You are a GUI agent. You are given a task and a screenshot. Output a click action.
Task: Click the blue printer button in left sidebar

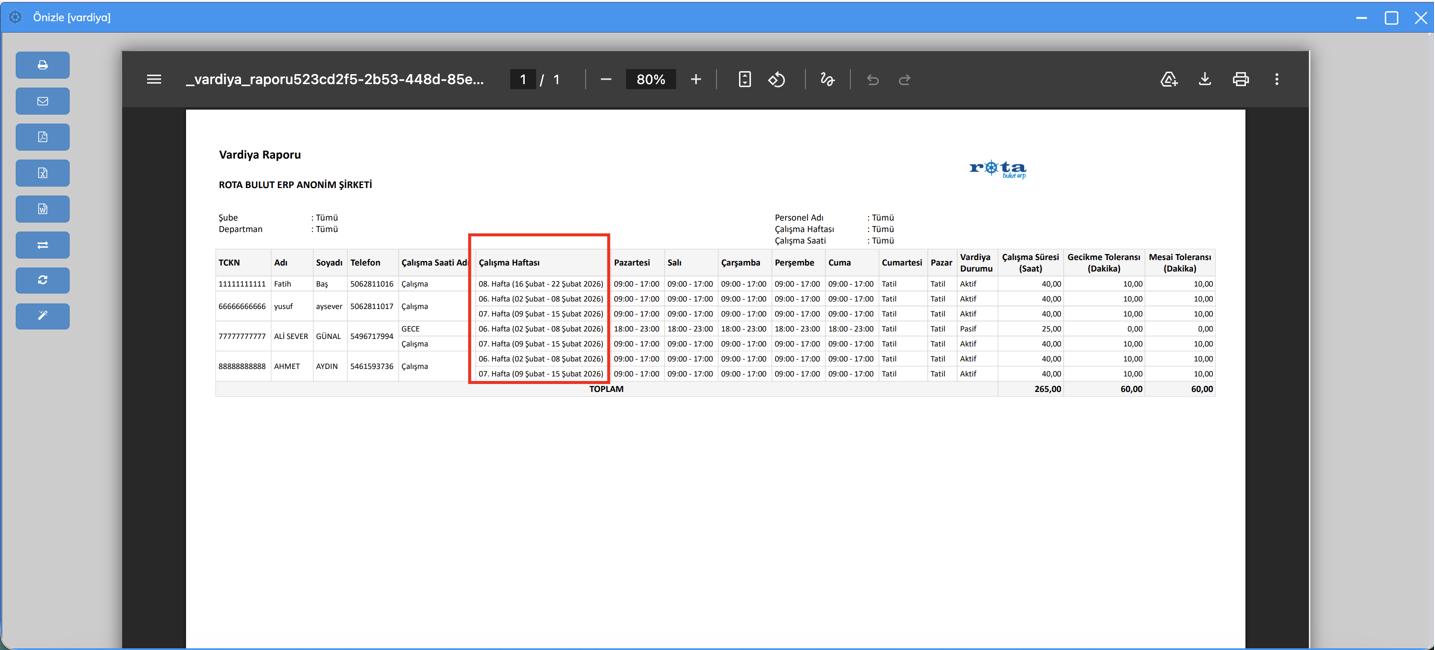(42, 65)
